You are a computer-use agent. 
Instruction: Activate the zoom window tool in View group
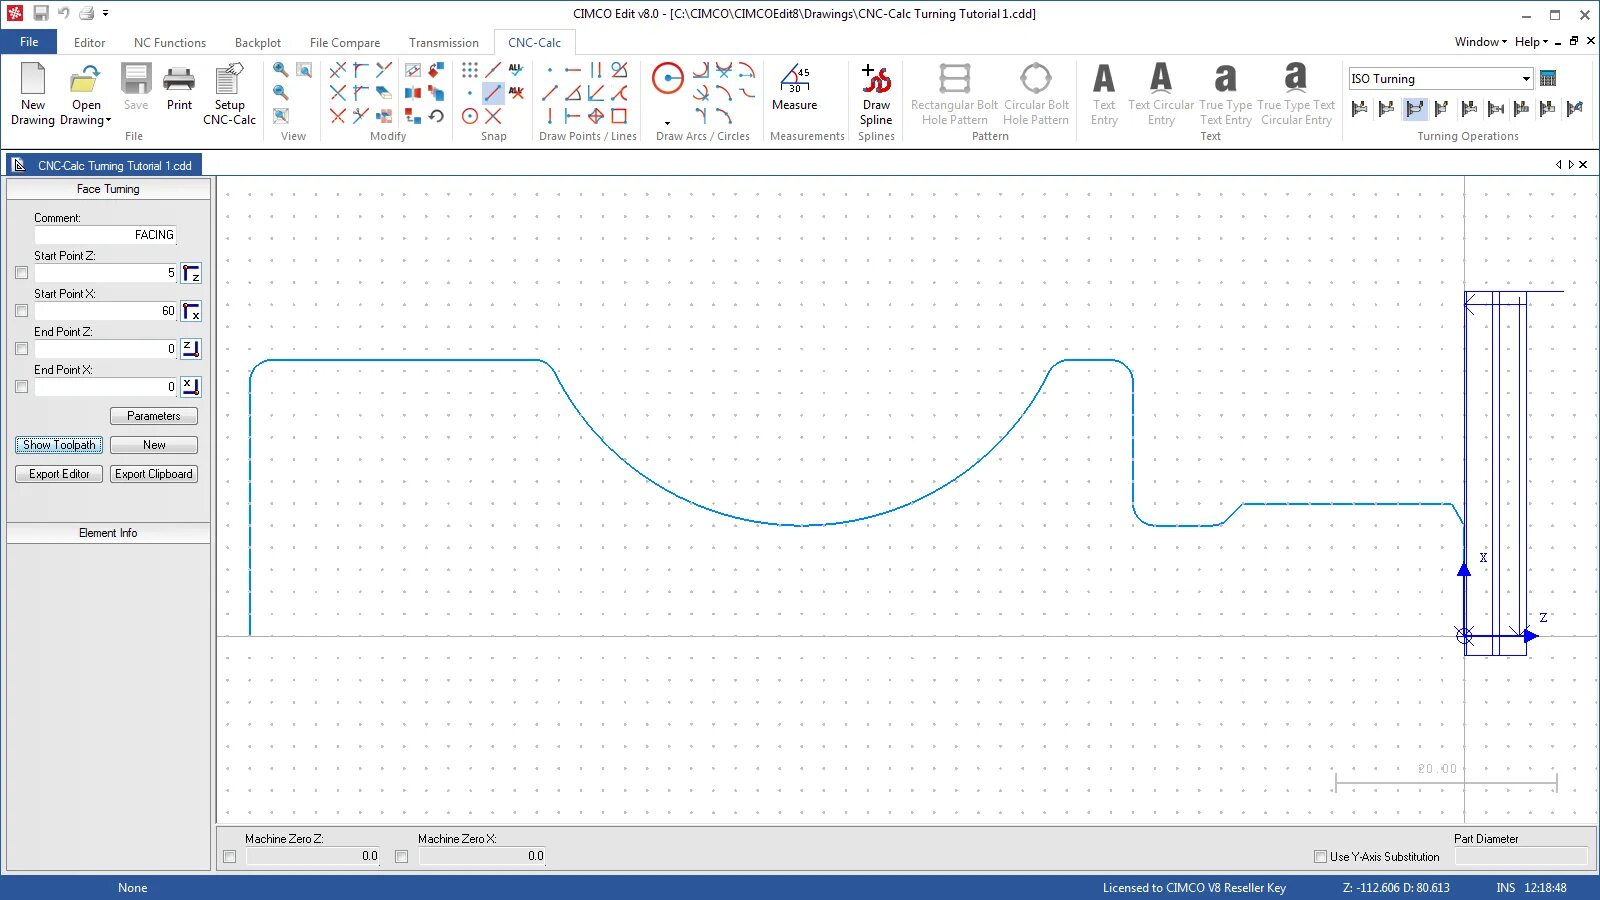[x=304, y=70]
